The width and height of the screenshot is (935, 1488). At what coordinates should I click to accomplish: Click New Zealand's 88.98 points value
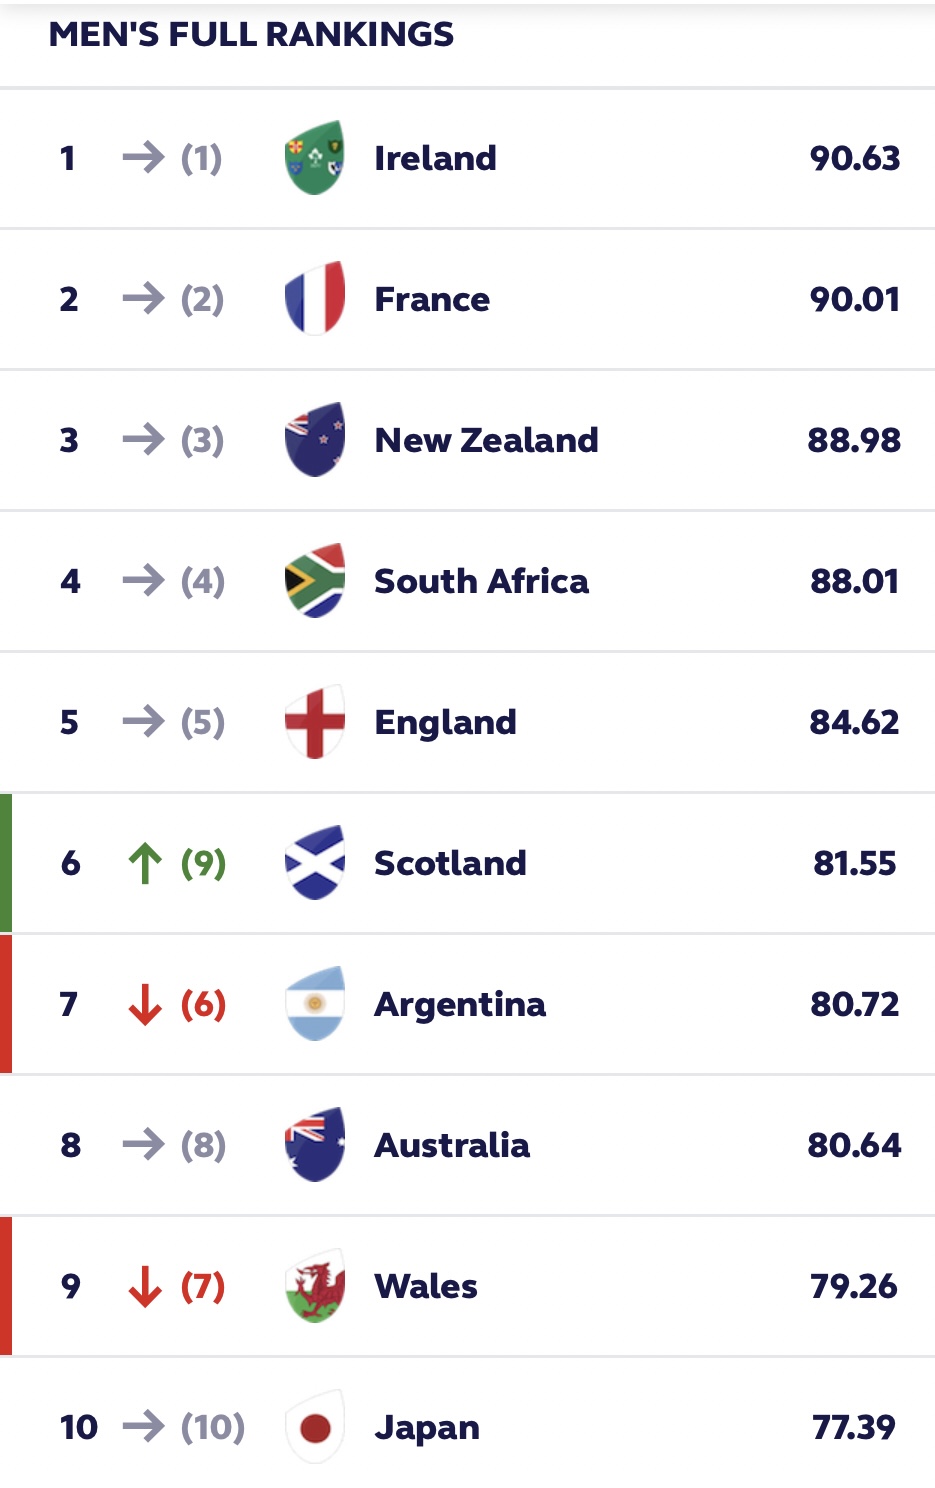852,440
